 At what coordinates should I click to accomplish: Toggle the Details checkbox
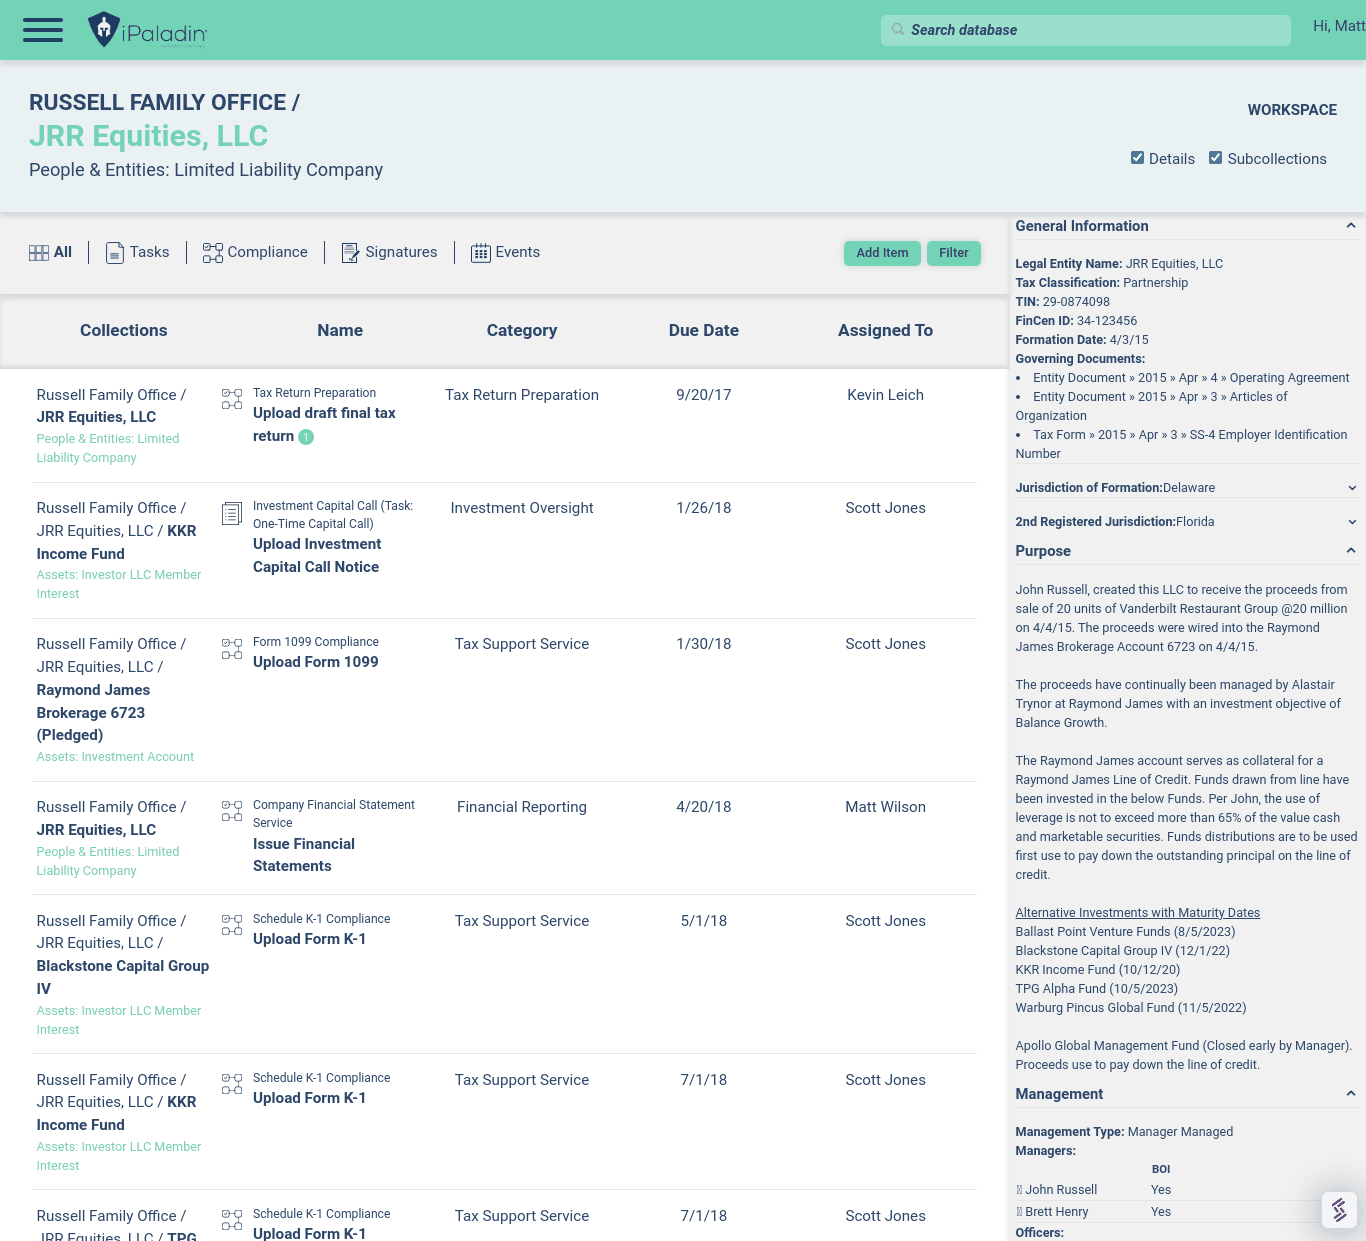point(1137,158)
